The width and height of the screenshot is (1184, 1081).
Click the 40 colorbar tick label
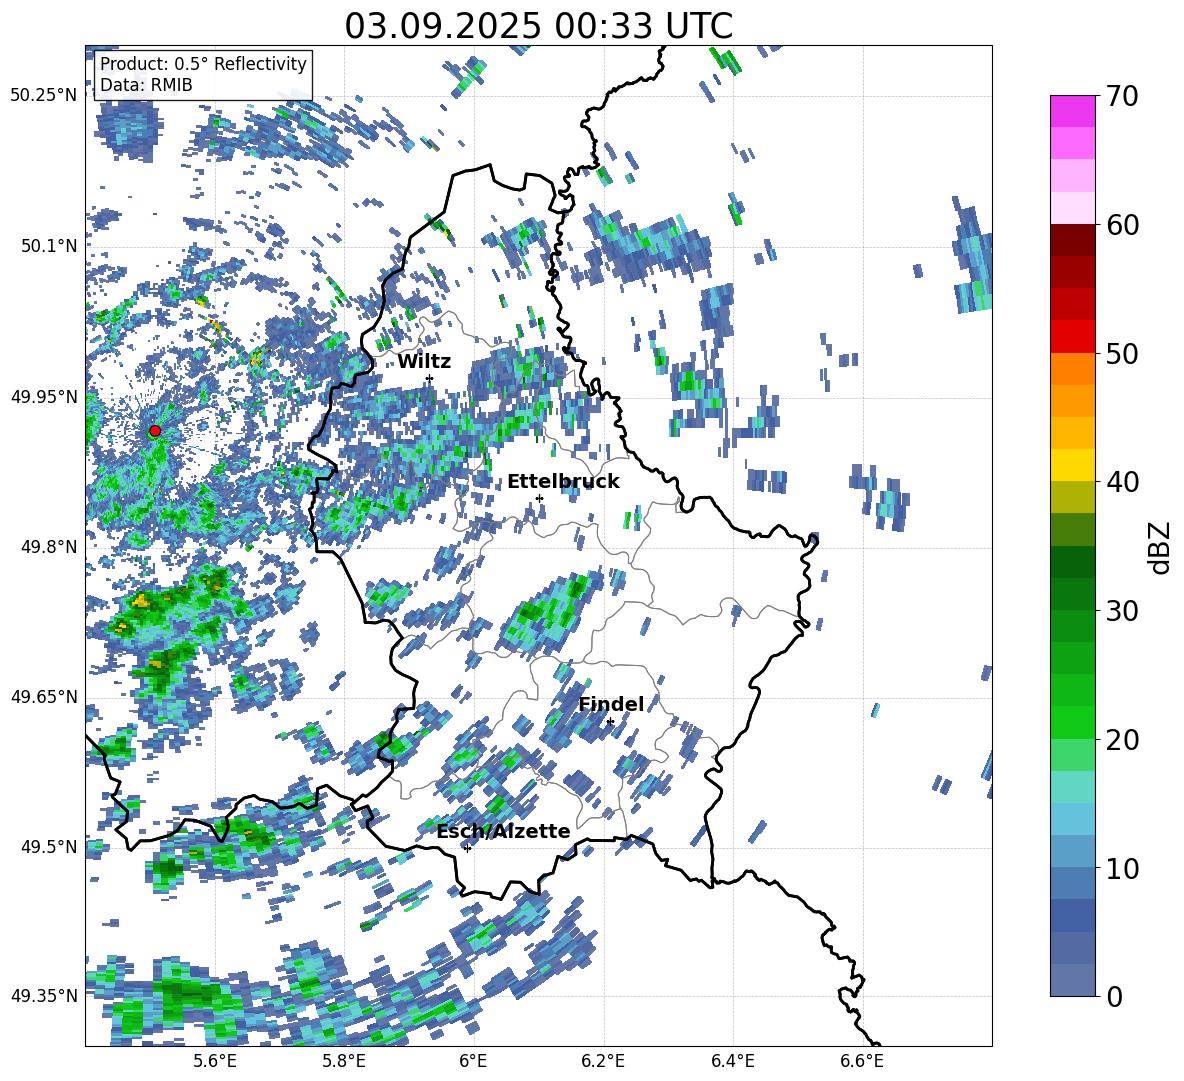tap(1122, 482)
